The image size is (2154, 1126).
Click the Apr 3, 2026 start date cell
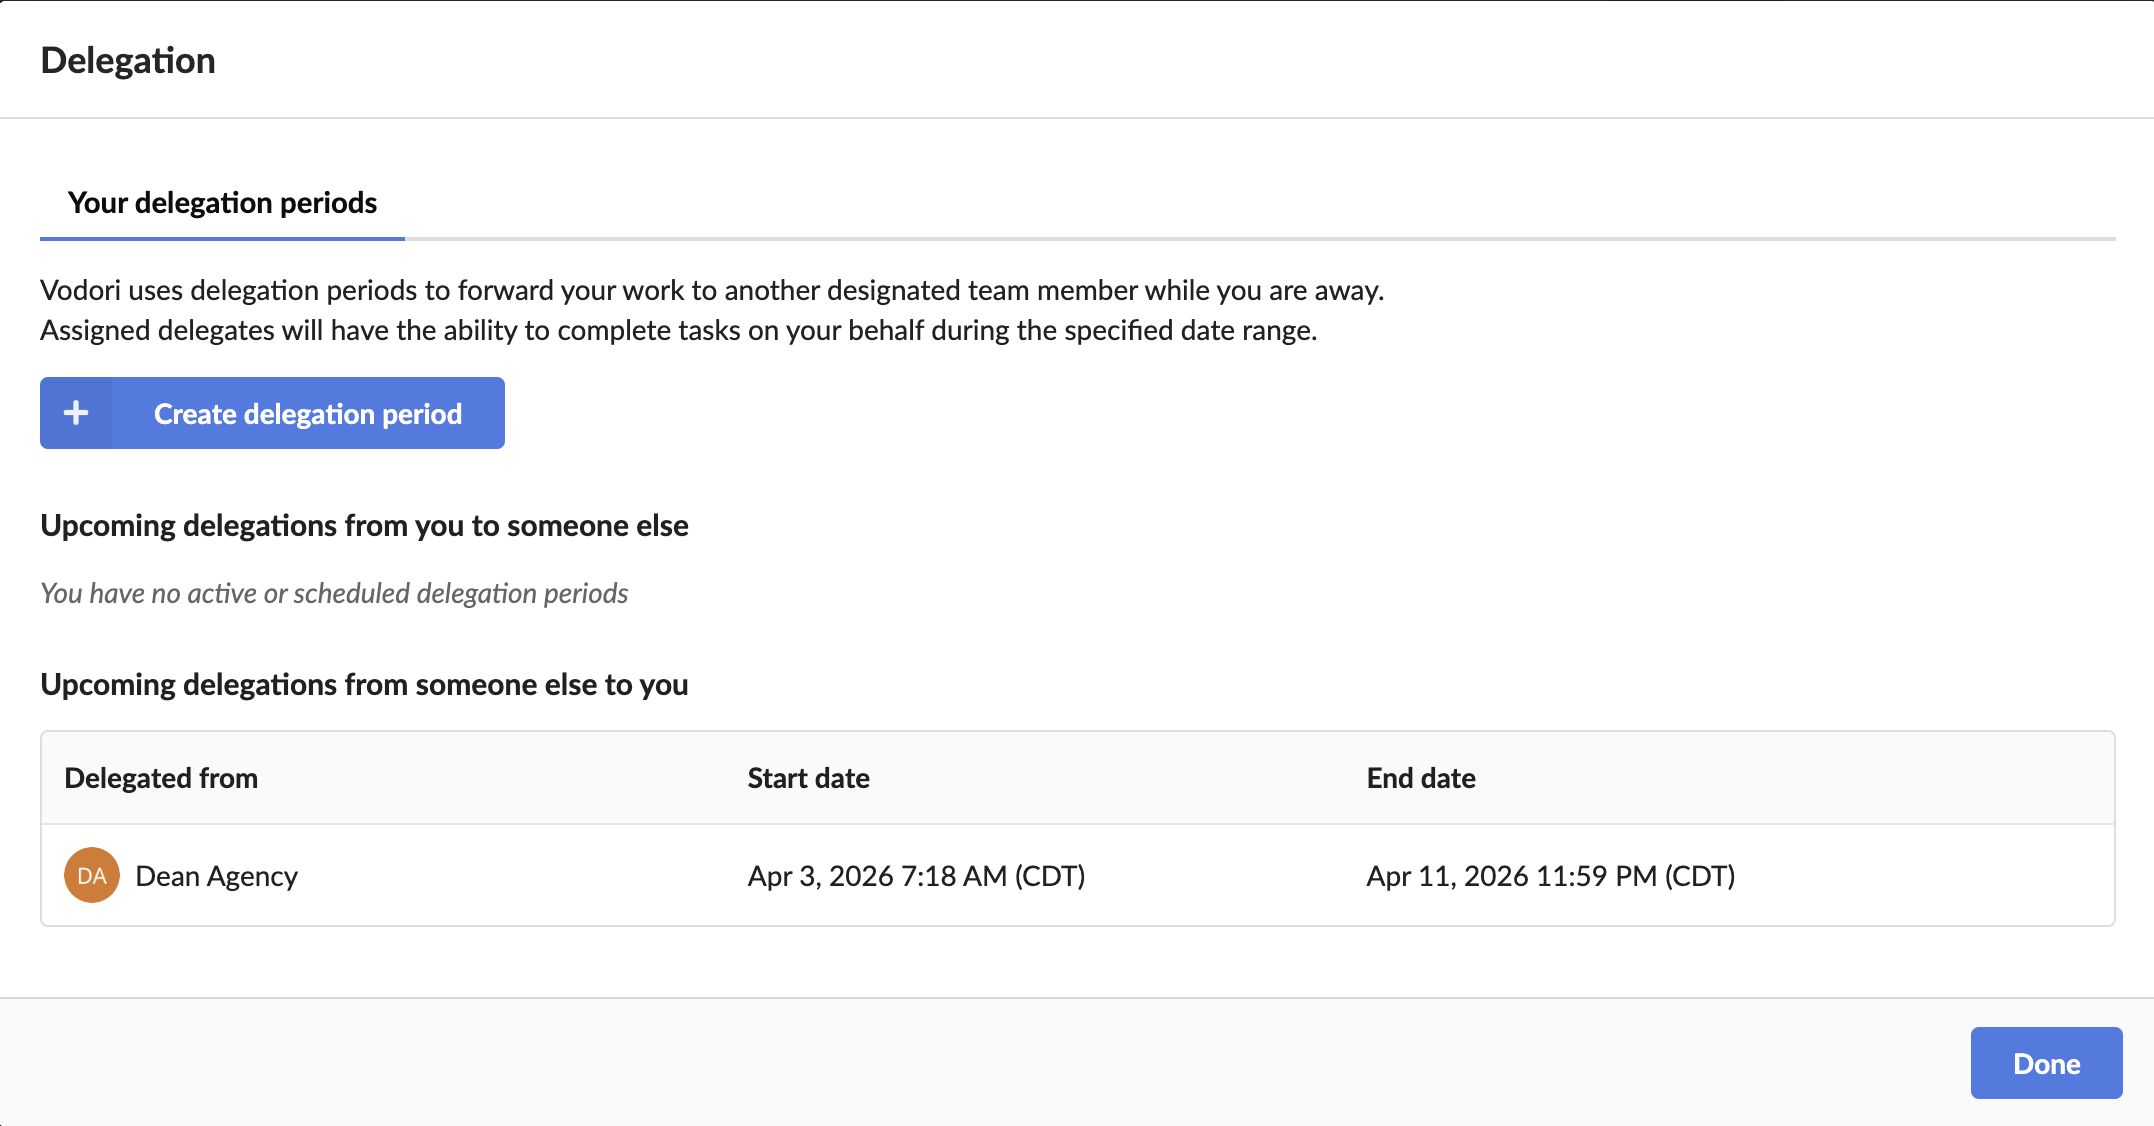(916, 876)
